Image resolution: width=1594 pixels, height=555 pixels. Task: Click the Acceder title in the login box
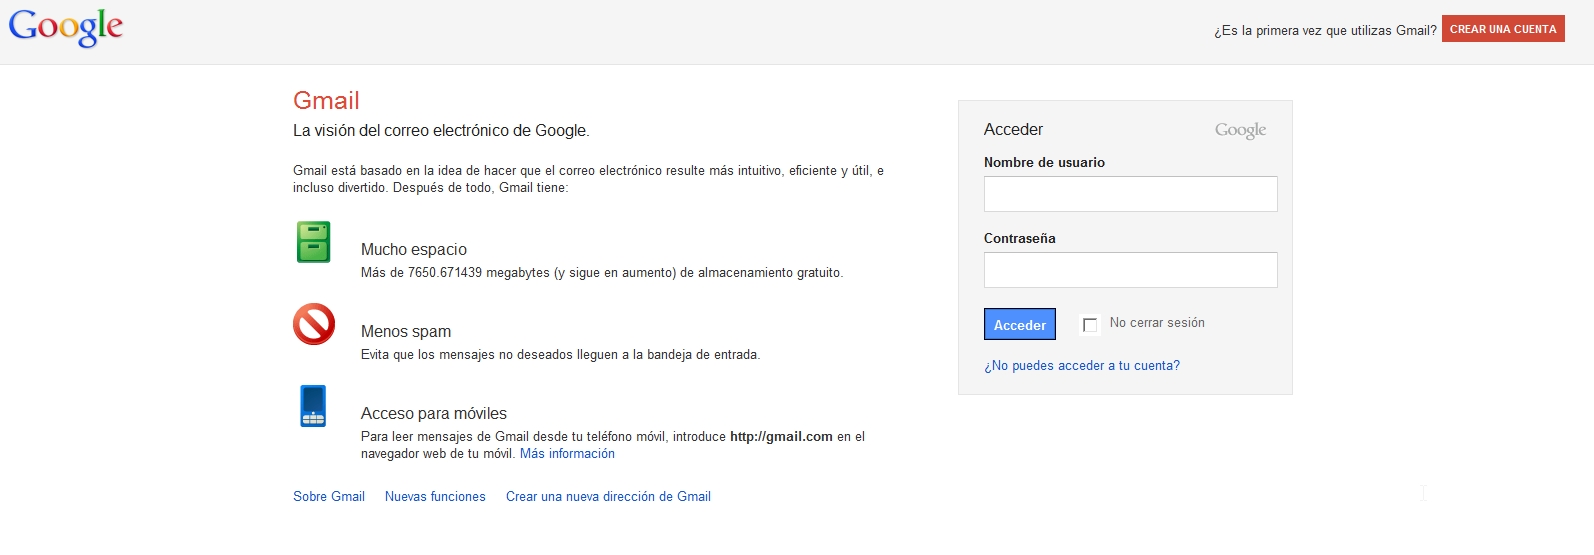coord(1013,129)
